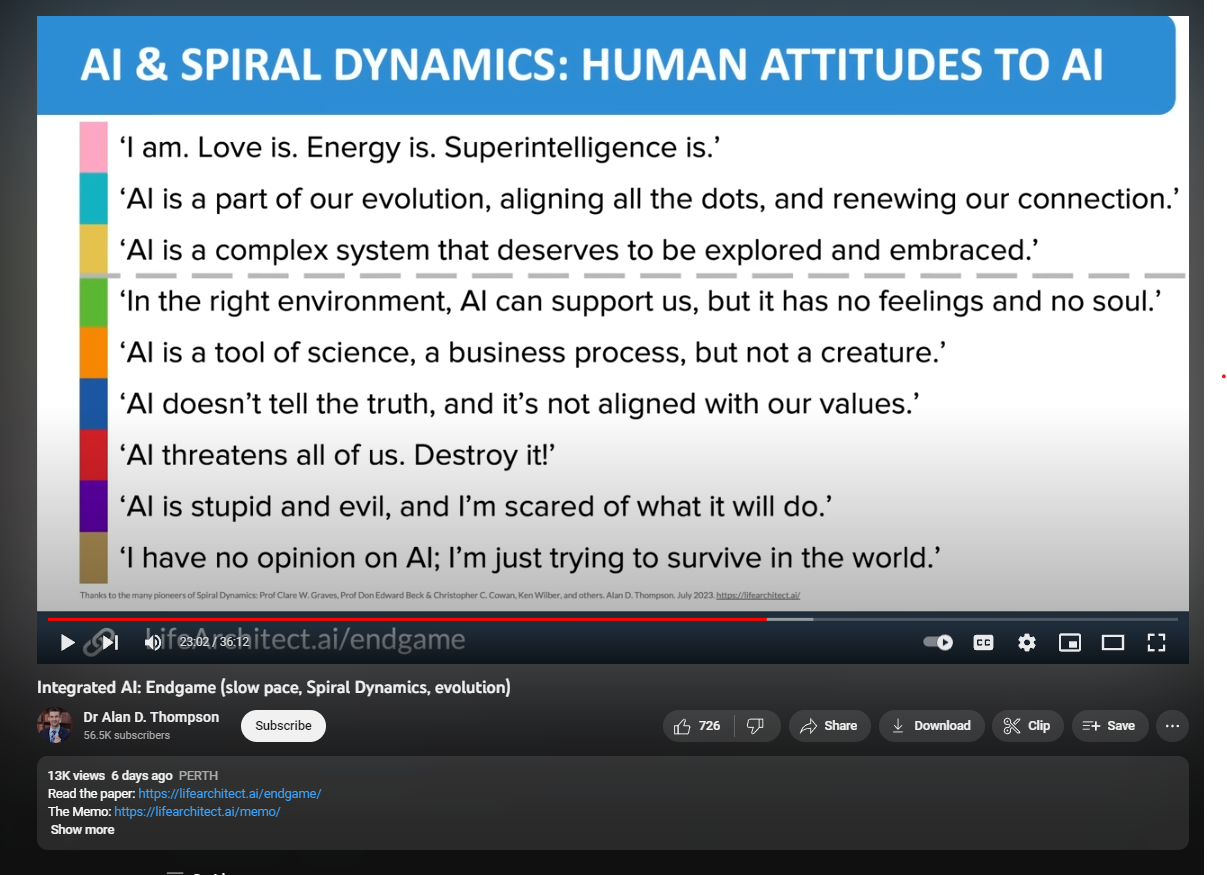Click the 'AI is a tool of science' line
1227x875 pixels.
pos(533,352)
